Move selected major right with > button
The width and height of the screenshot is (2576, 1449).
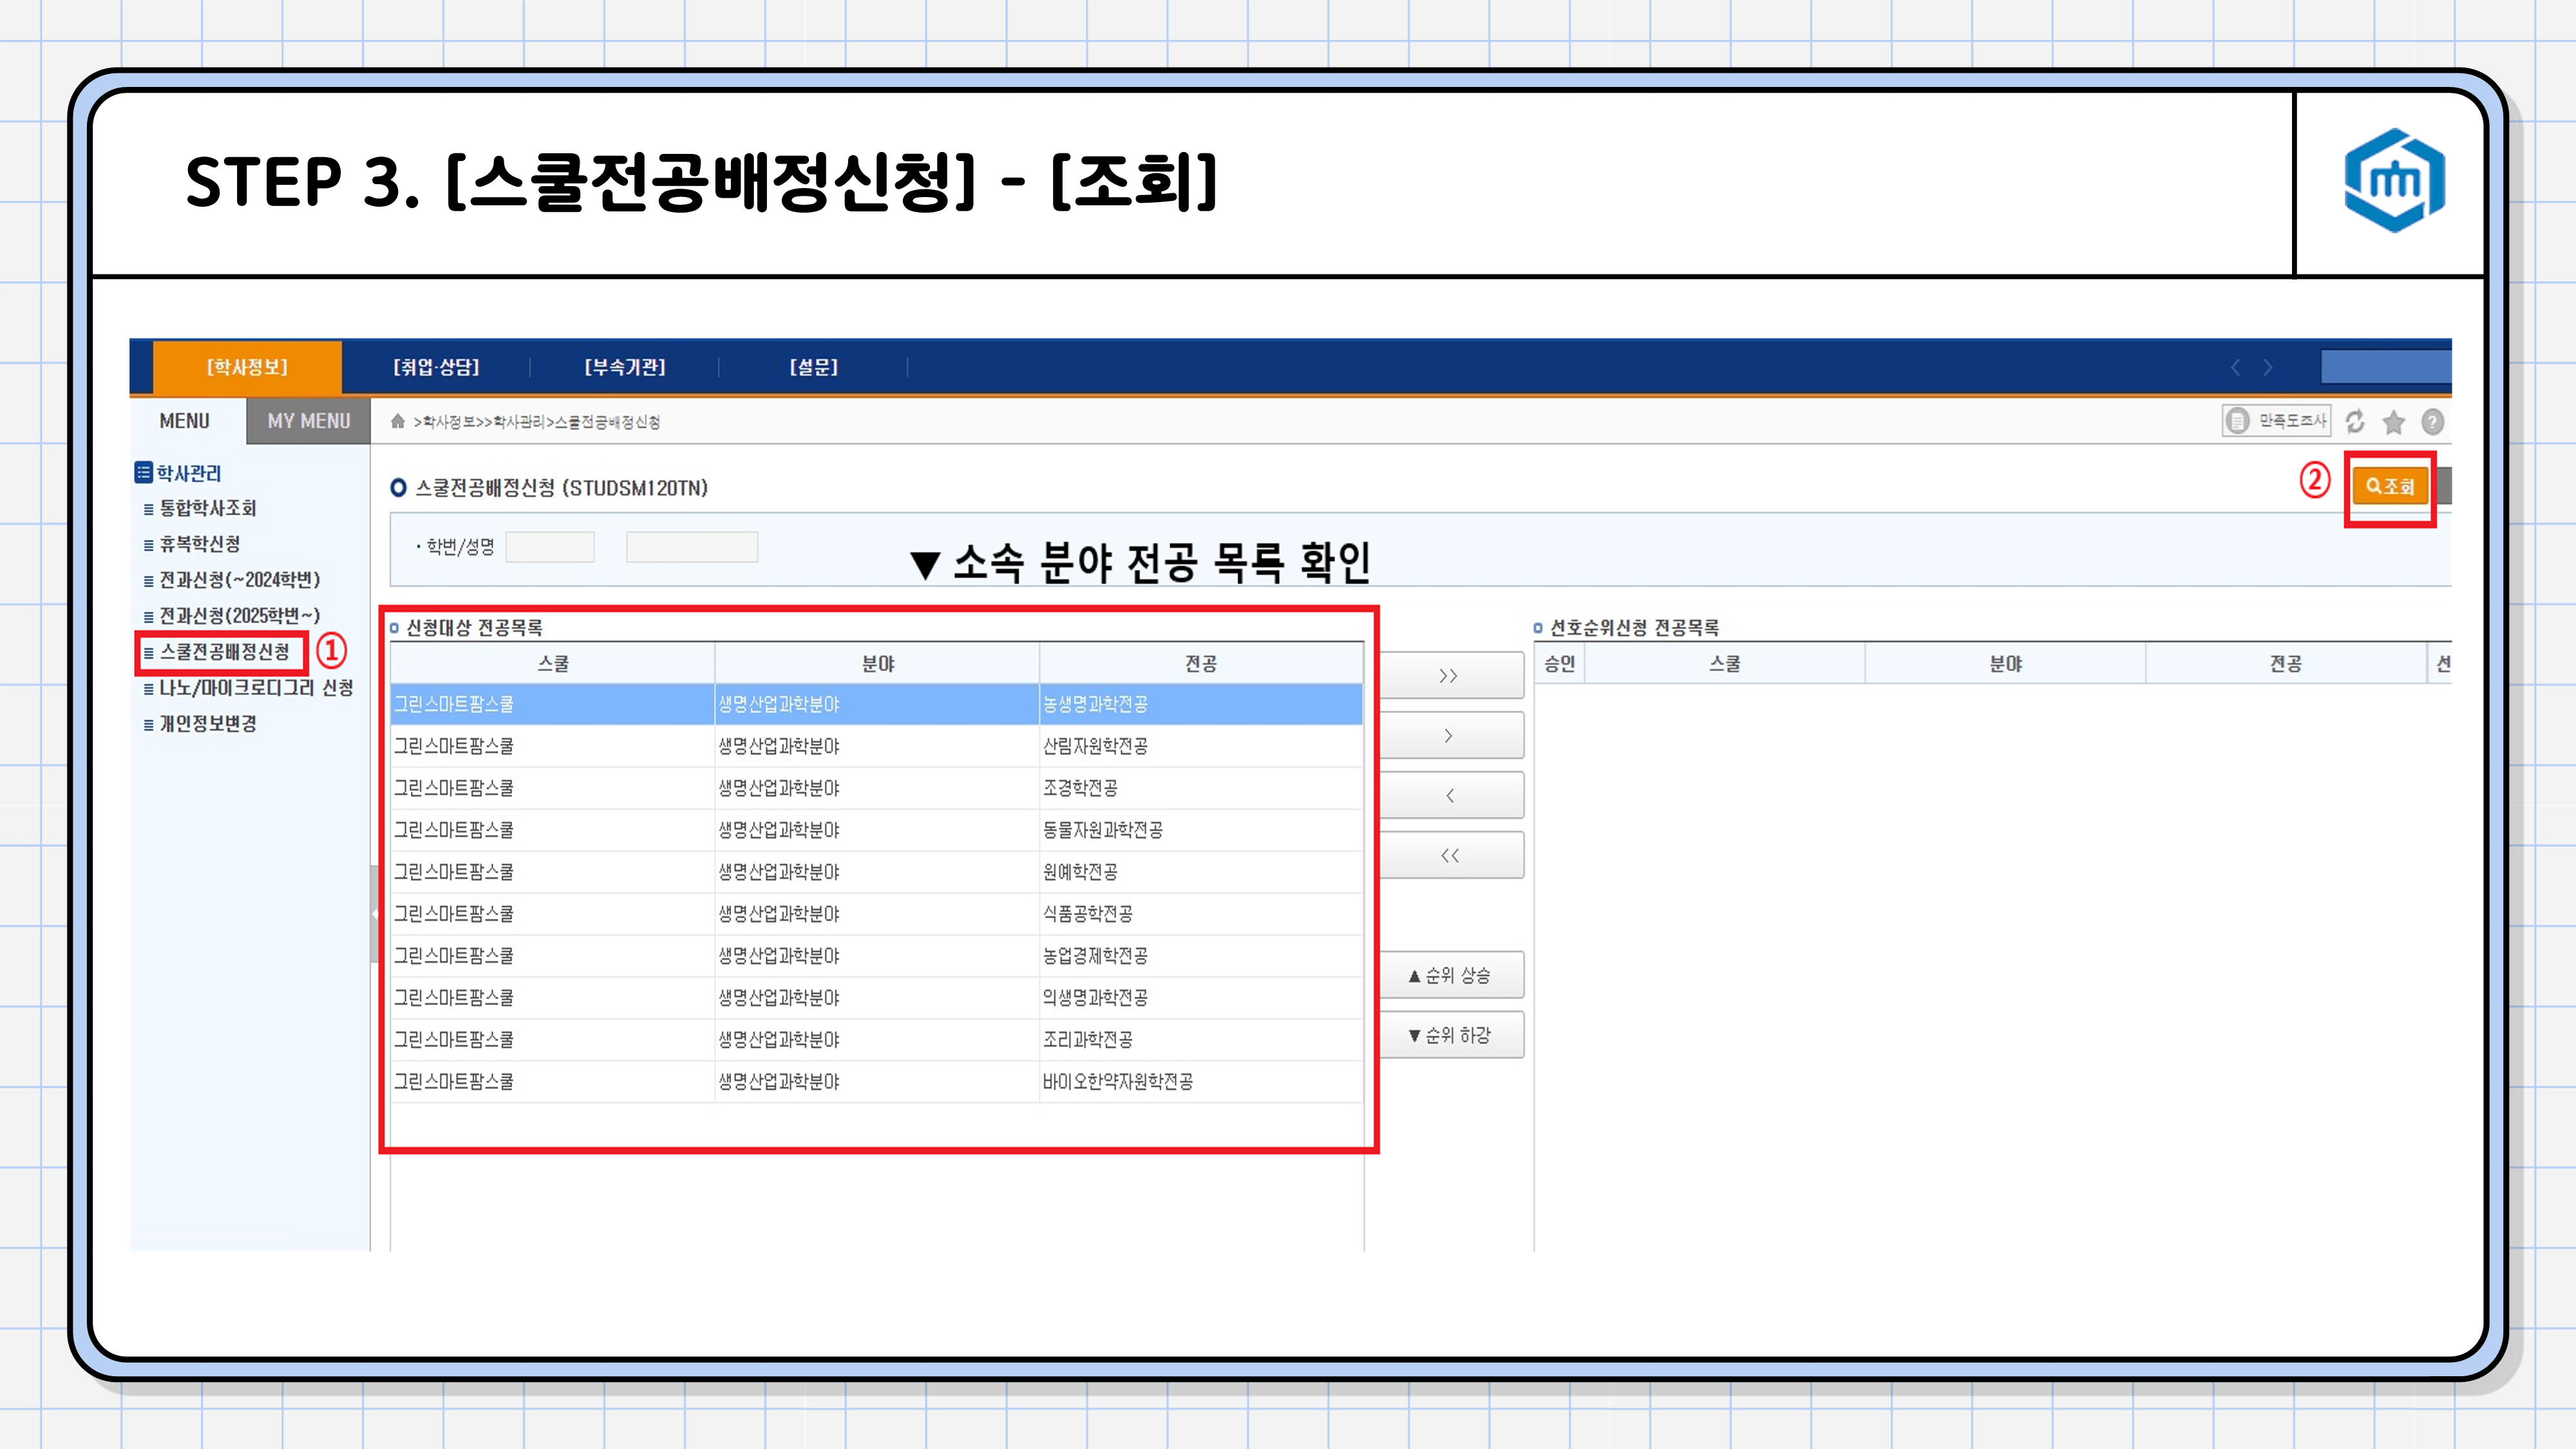(x=1449, y=736)
